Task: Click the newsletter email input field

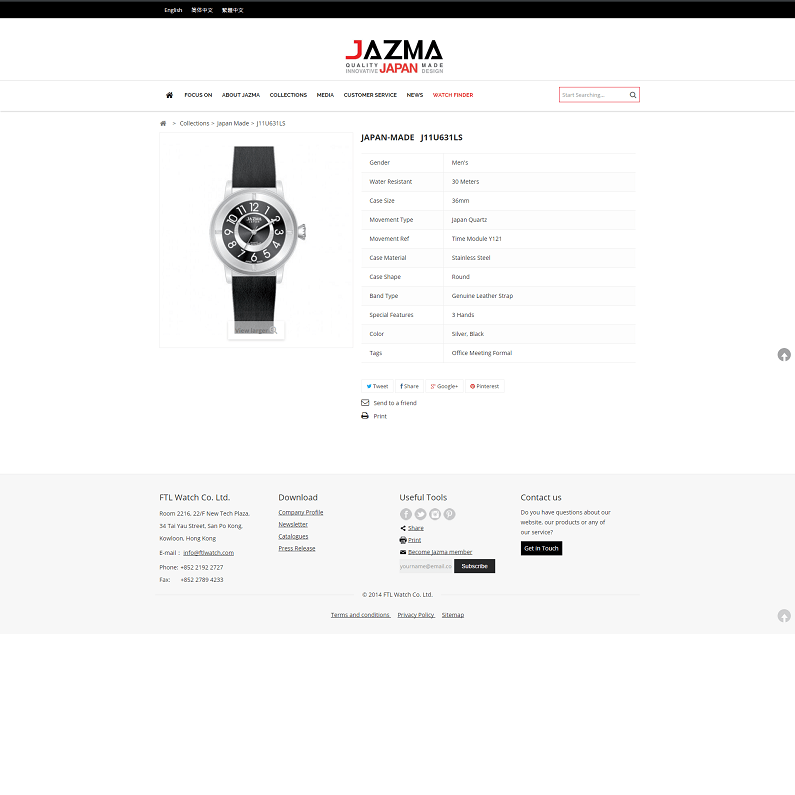Action: tap(426, 566)
